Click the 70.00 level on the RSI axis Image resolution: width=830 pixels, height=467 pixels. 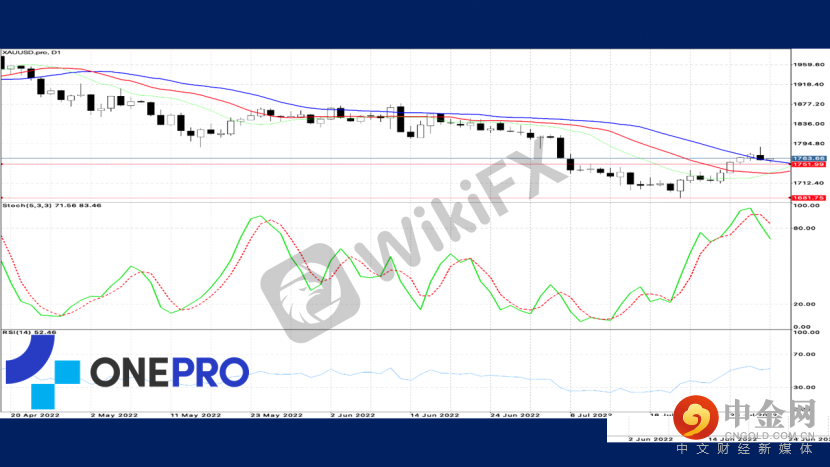click(804, 354)
